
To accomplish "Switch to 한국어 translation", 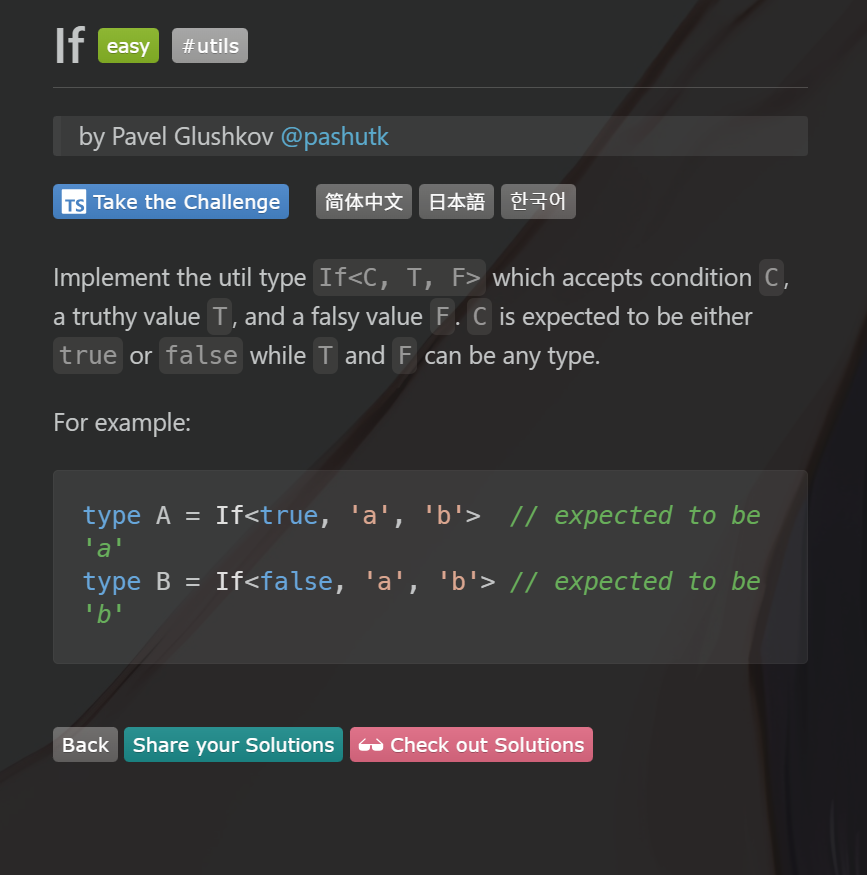I will (x=538, y=201).
